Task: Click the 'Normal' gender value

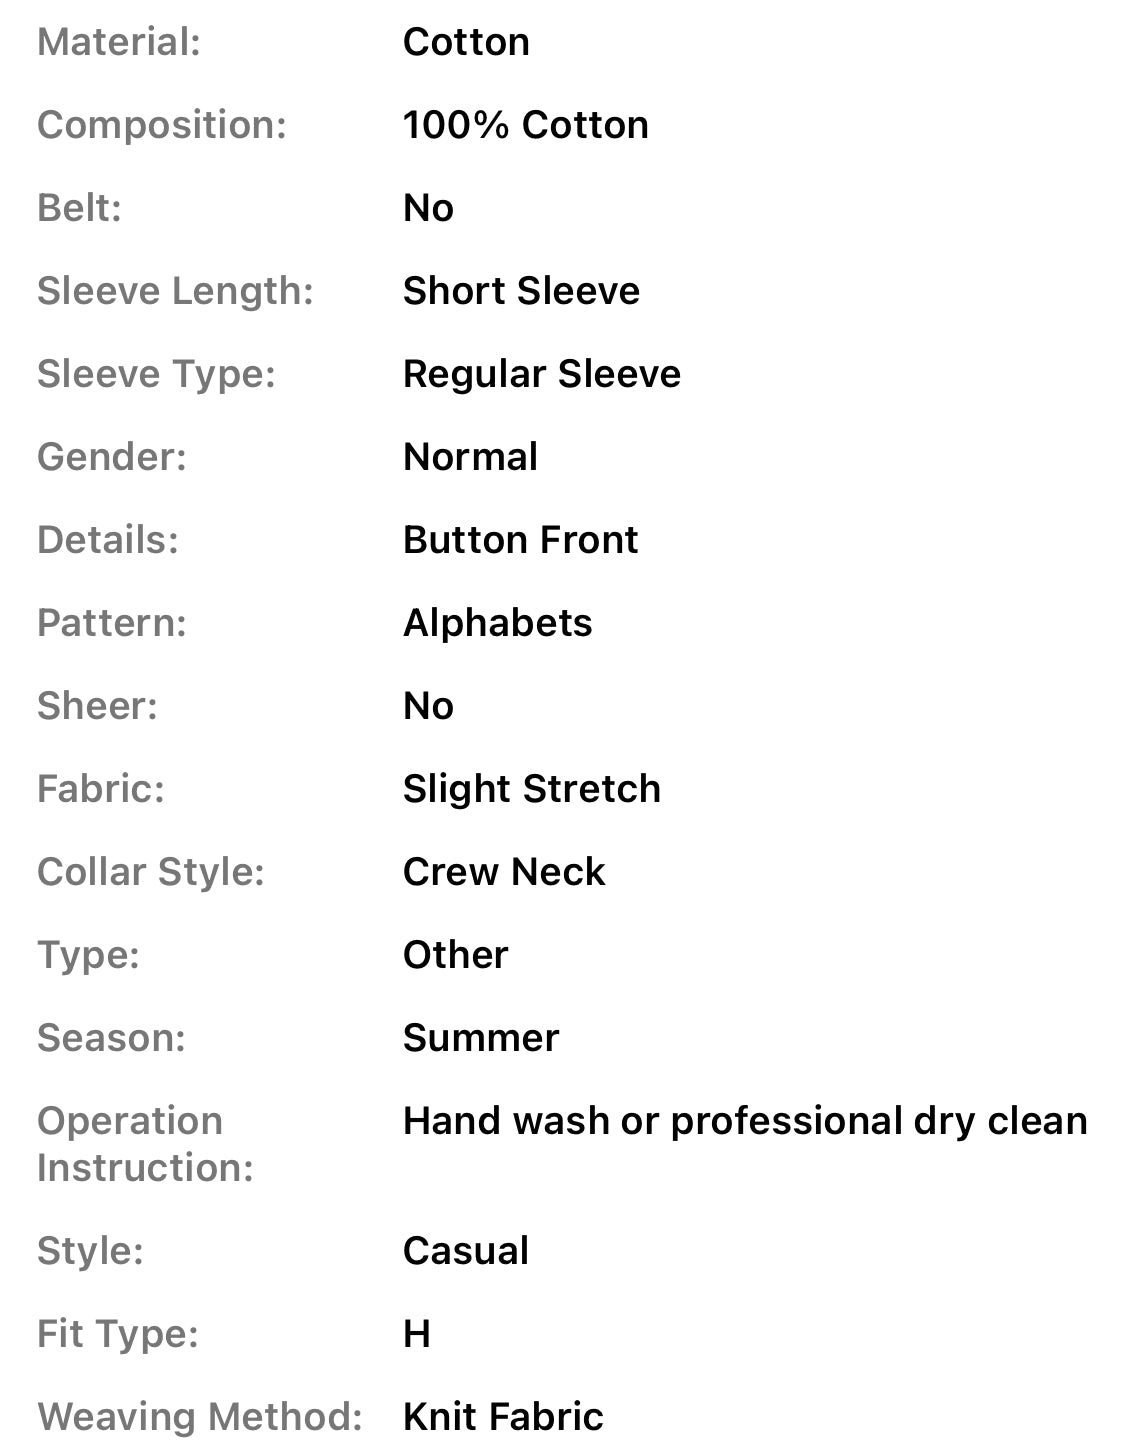Action: click(470, 457)
